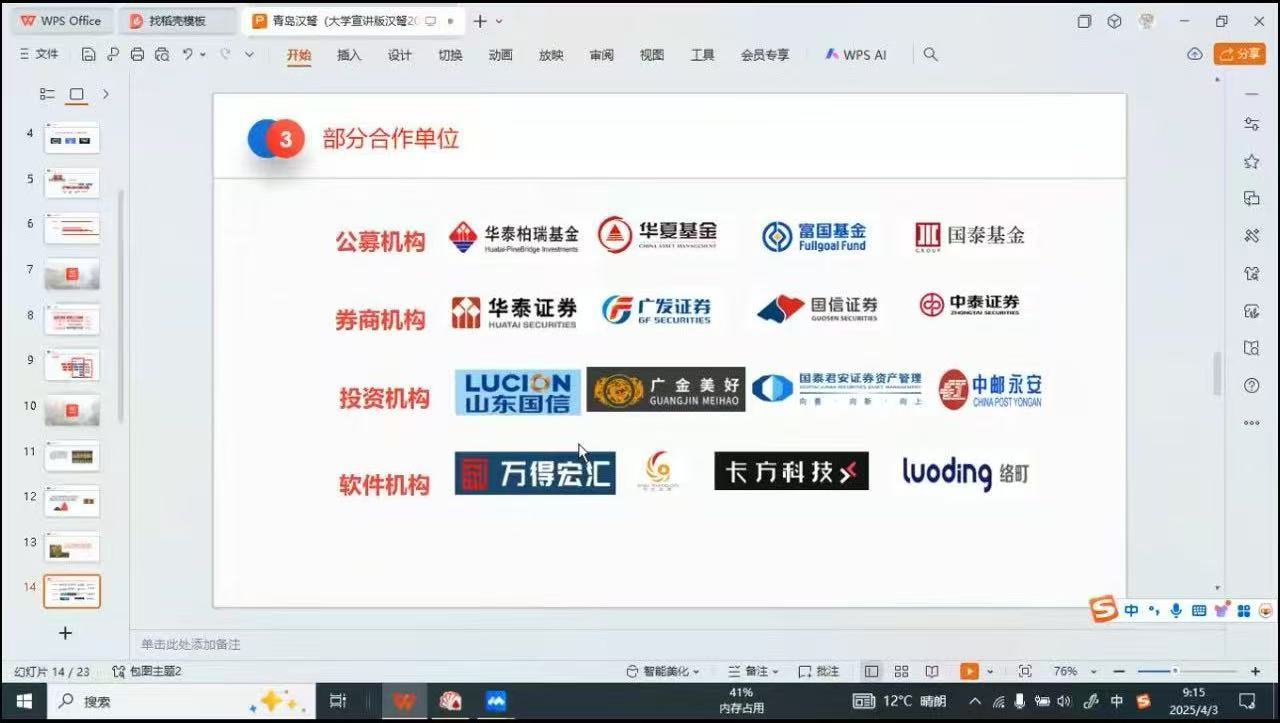The image size is (1280, 723).
Task: Open the help question-mark icon in right sidebar
Action: pyautogui.click(x=1251, y=385)
